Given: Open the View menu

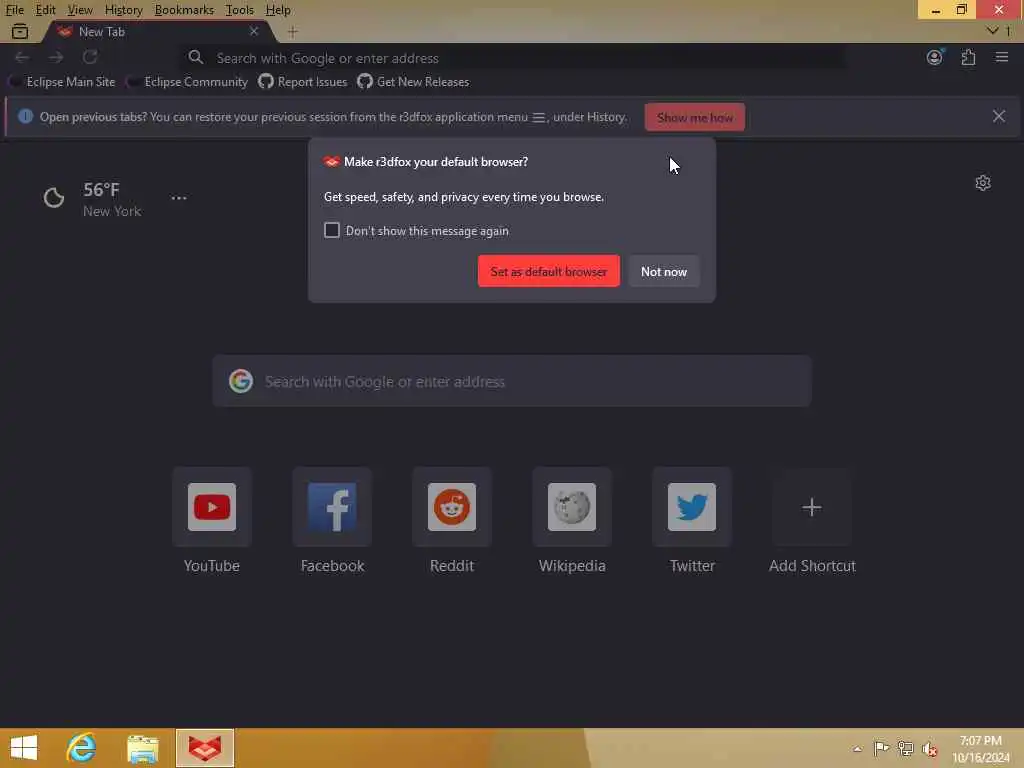Looking at the screenshot, I should 80,10.
